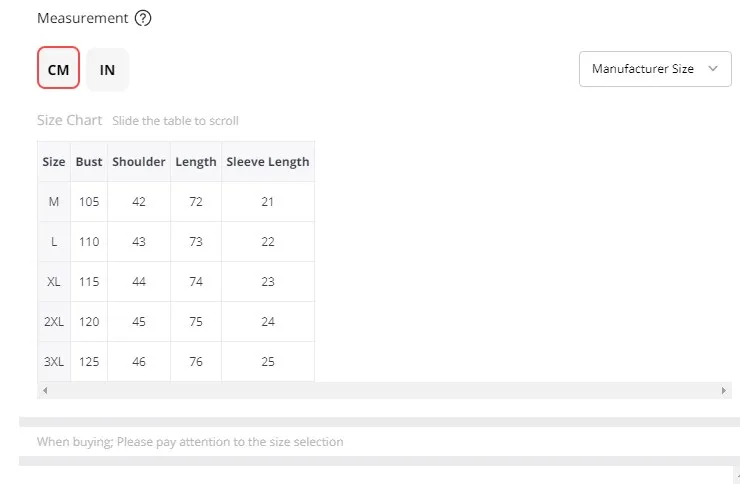Click the Size column header
The width and height of the screenshot is (740, 484).
(x=54, y=162)
